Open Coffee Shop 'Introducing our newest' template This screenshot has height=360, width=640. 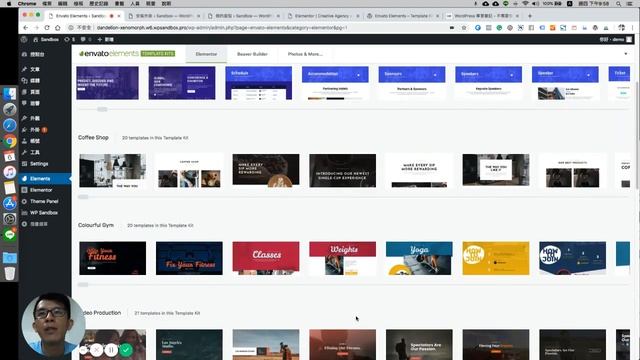point(342,171)
